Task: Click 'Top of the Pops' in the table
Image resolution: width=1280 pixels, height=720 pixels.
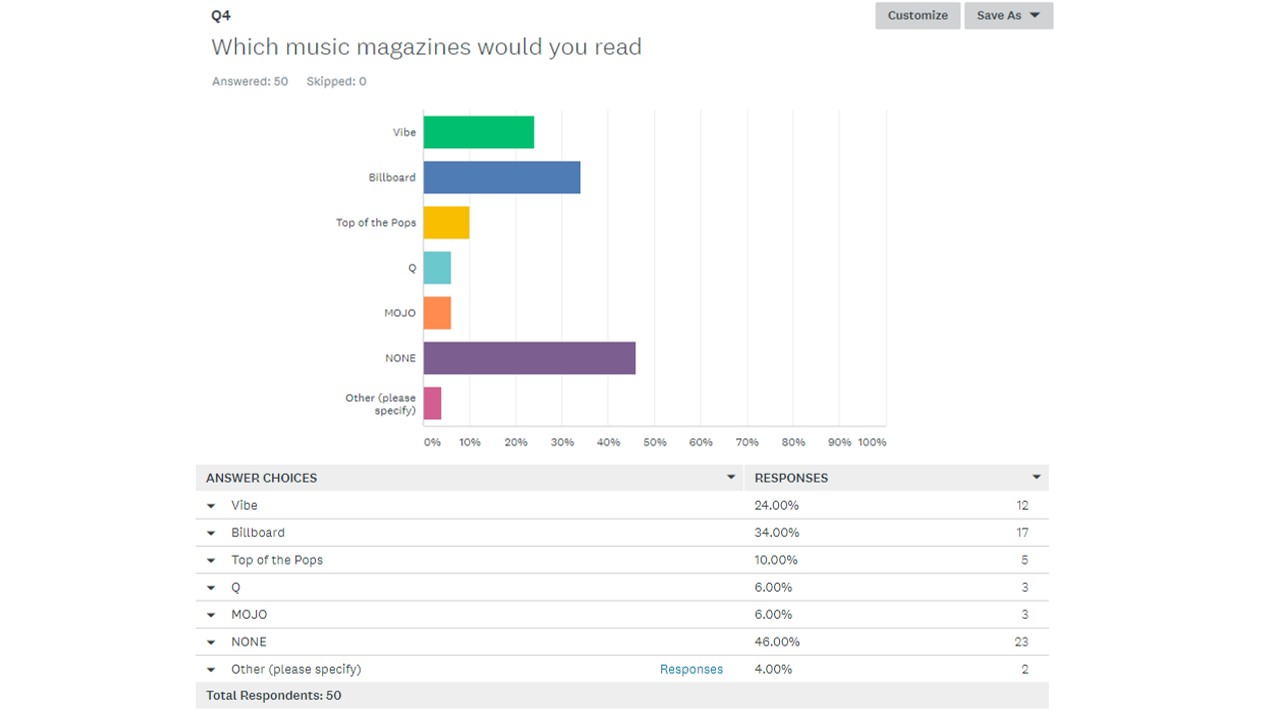Action: 277,560
